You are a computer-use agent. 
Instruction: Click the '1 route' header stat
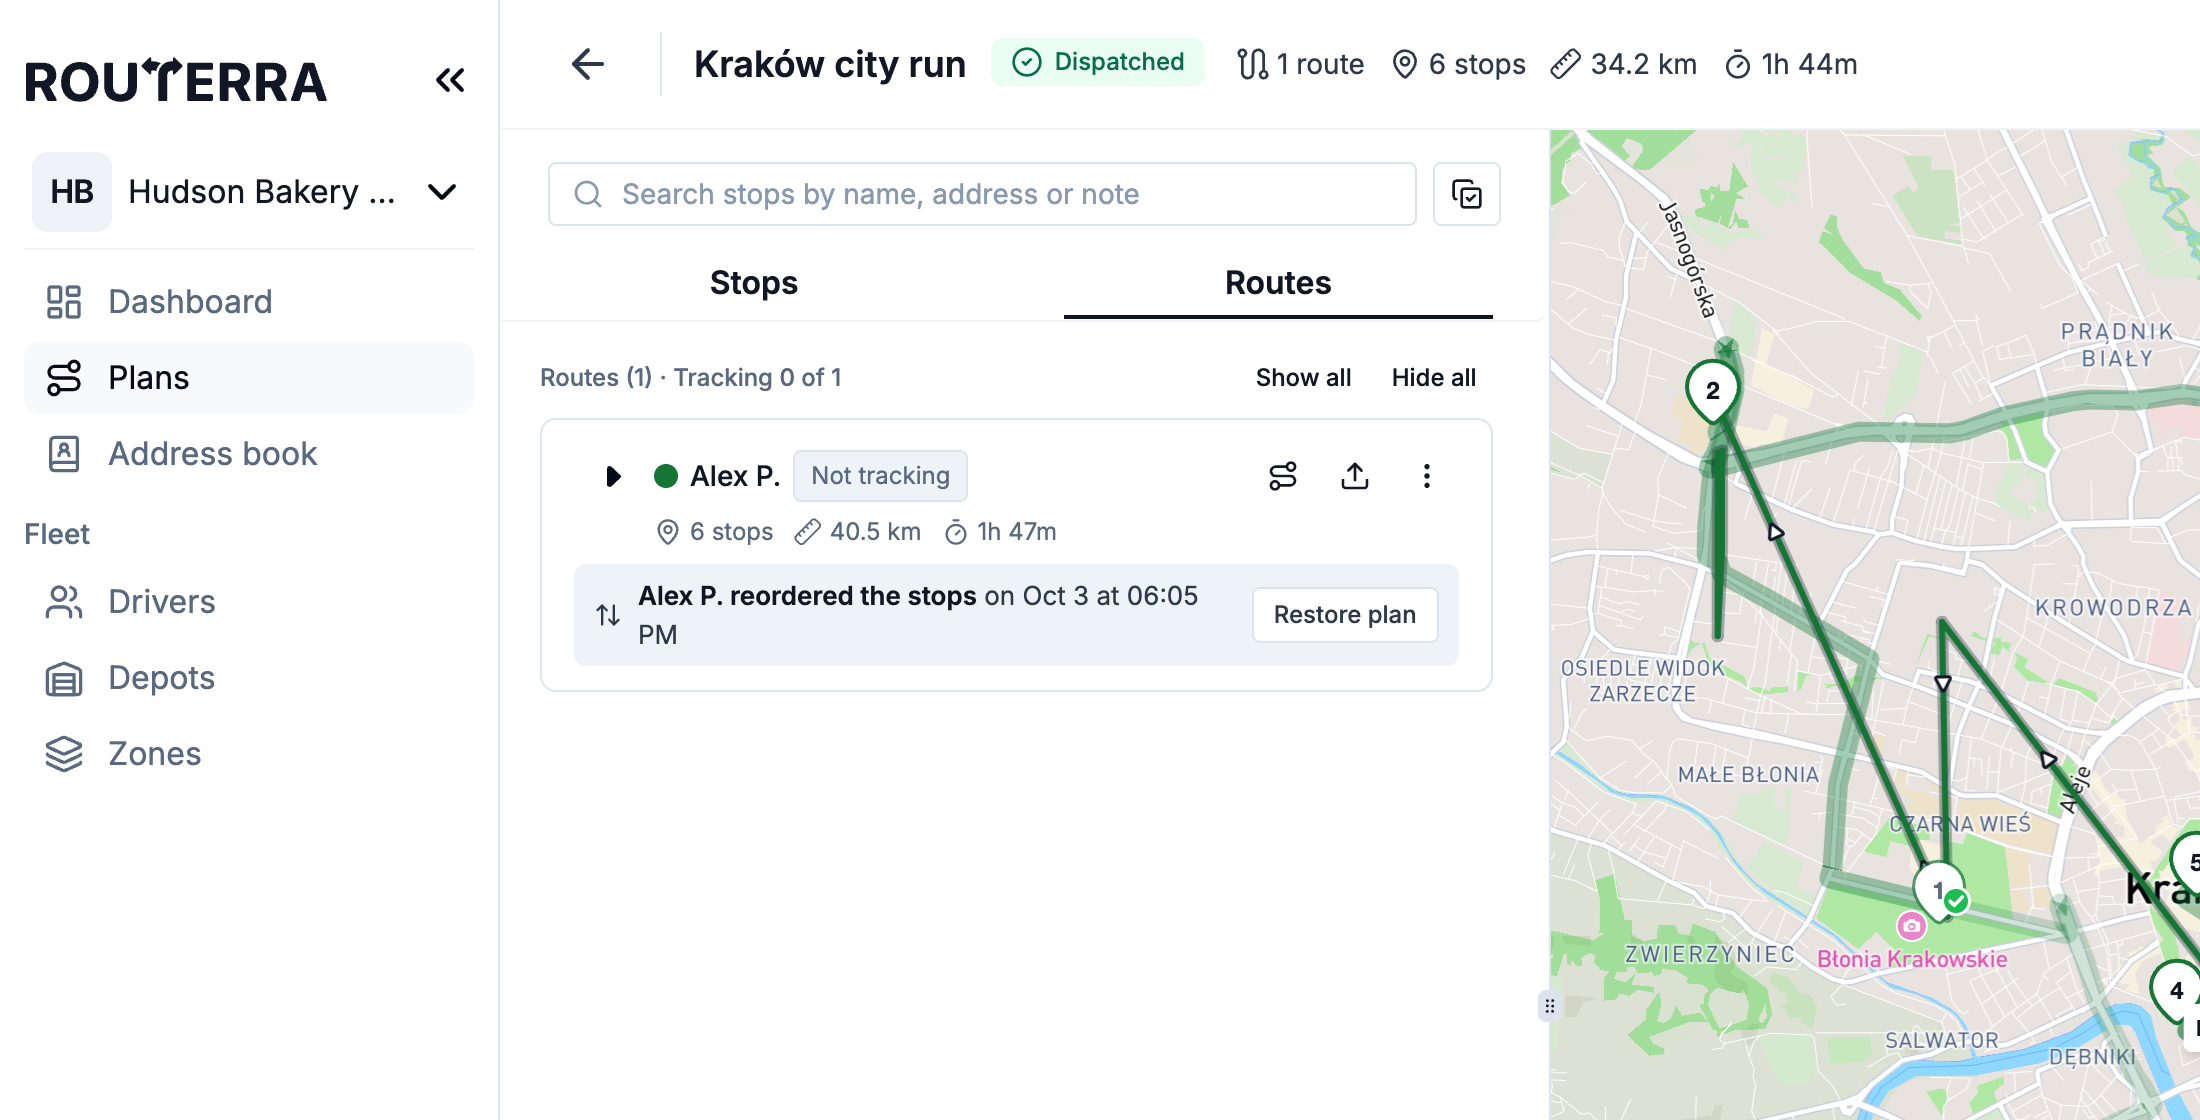point(1301,64)
